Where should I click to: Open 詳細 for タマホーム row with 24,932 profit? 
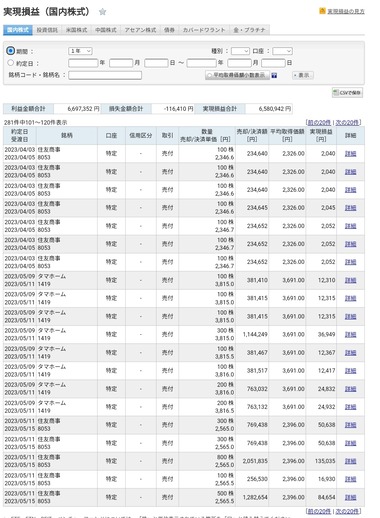point(350,407)
